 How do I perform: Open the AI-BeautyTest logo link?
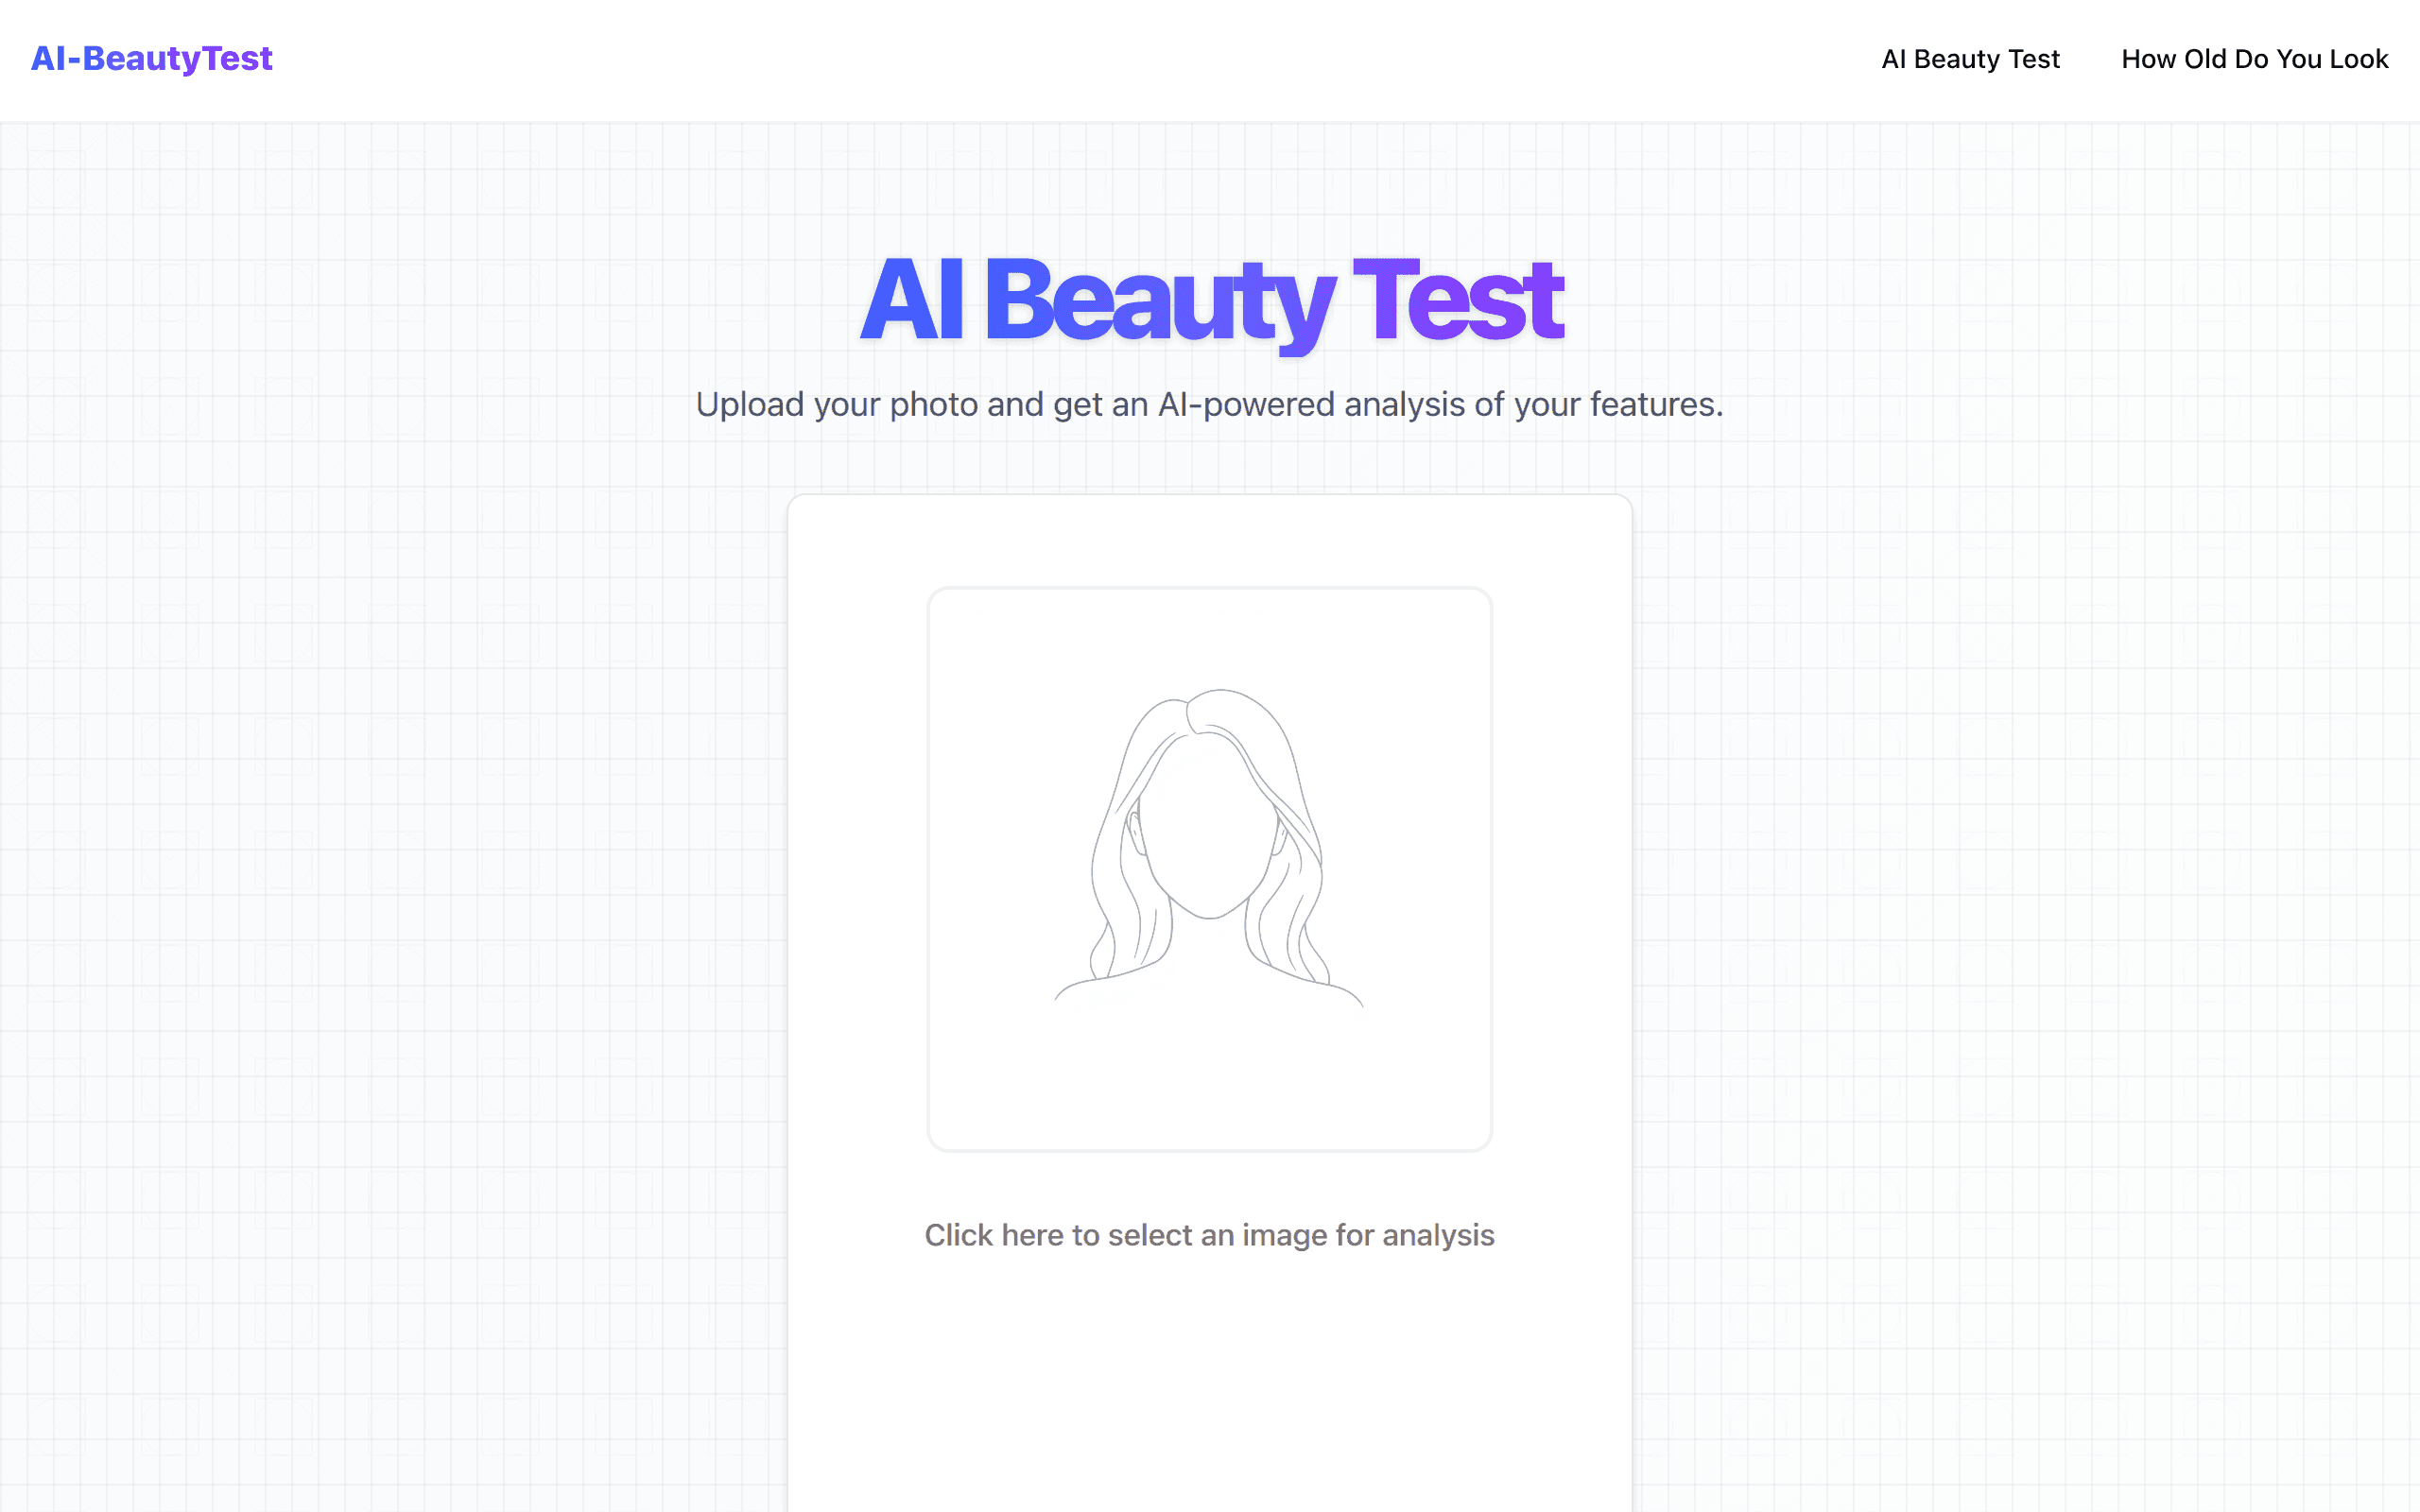(151, 58)
